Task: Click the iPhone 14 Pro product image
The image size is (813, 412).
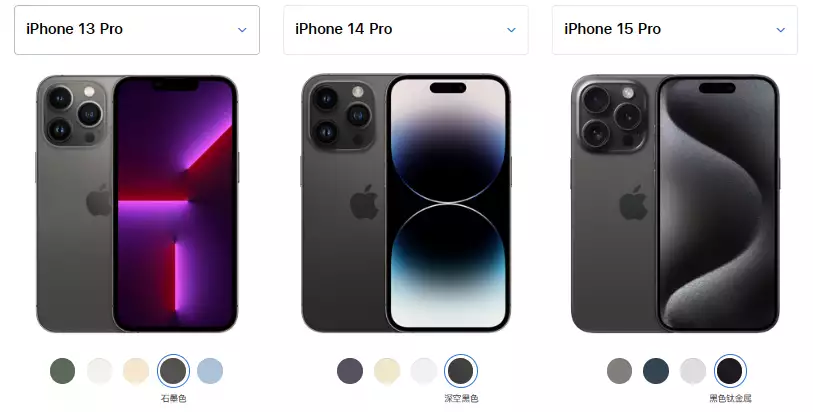Action: point(406,204)
